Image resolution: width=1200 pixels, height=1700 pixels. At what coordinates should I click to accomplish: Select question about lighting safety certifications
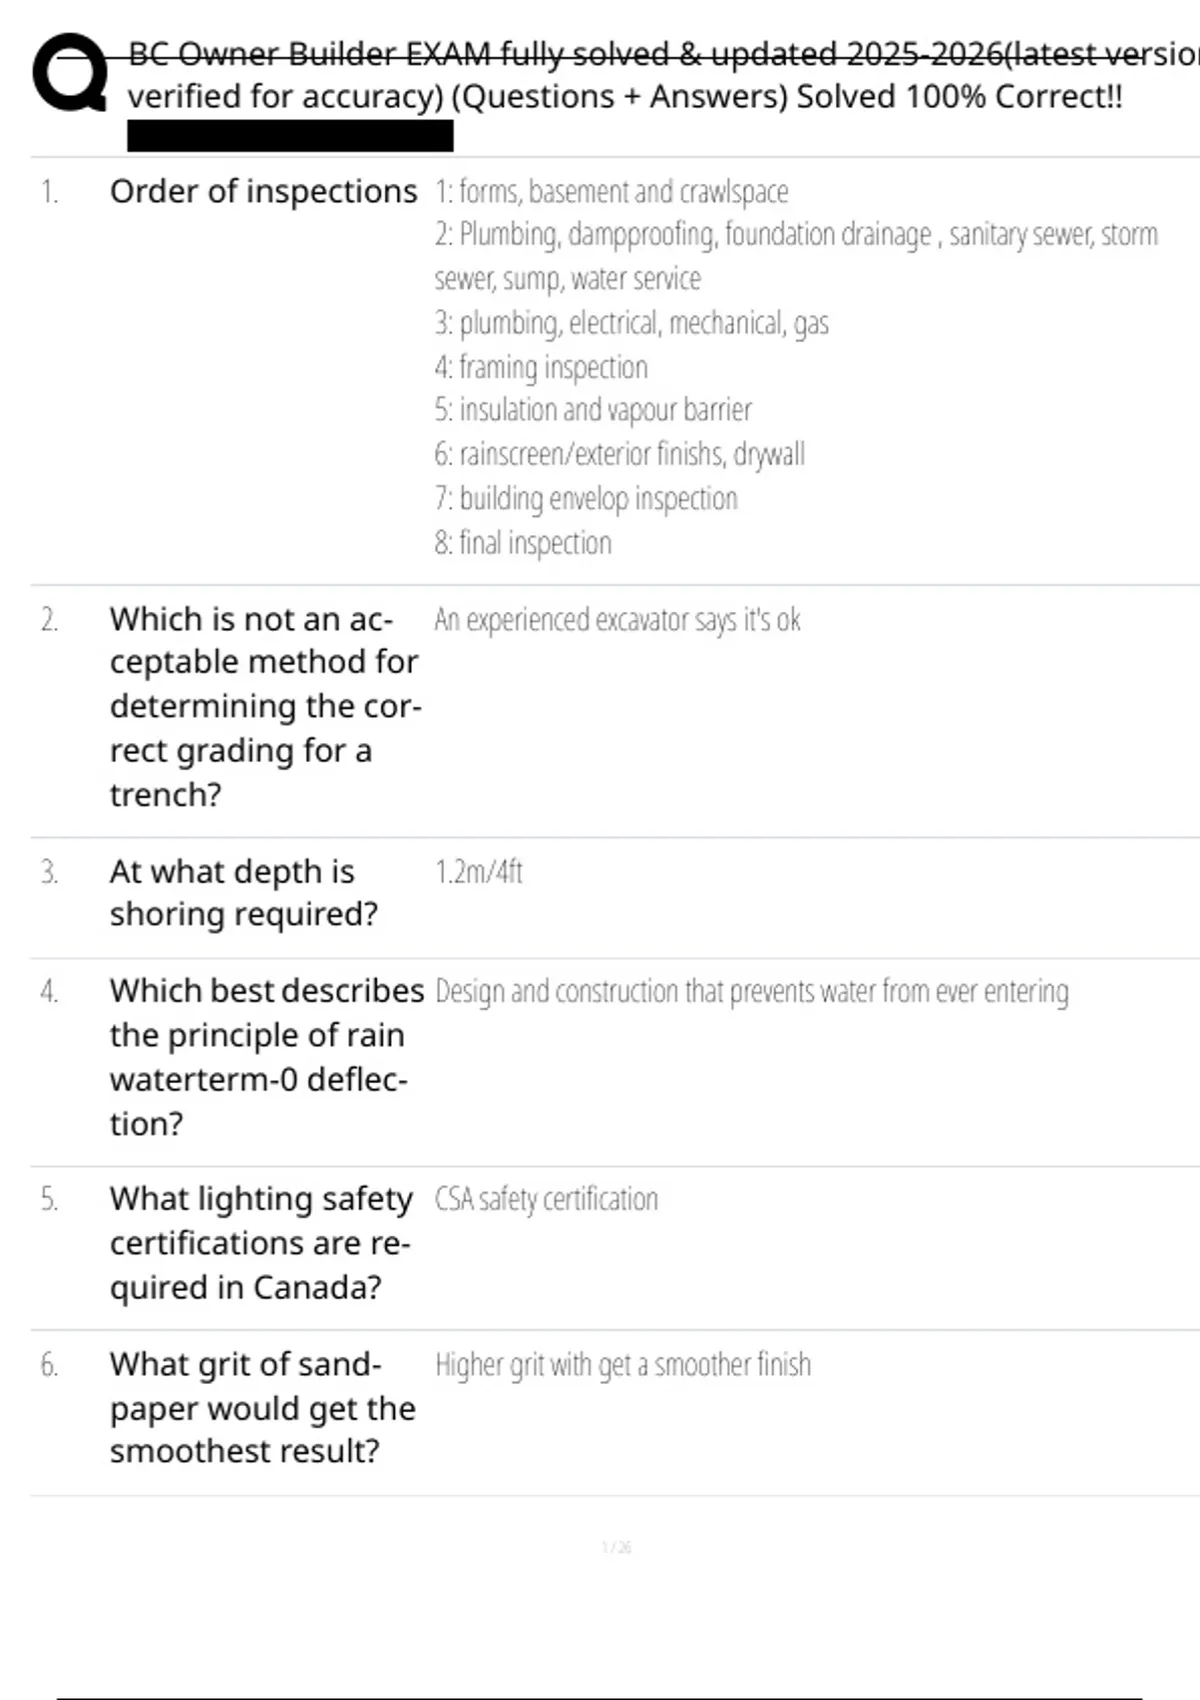(261, 1242)
